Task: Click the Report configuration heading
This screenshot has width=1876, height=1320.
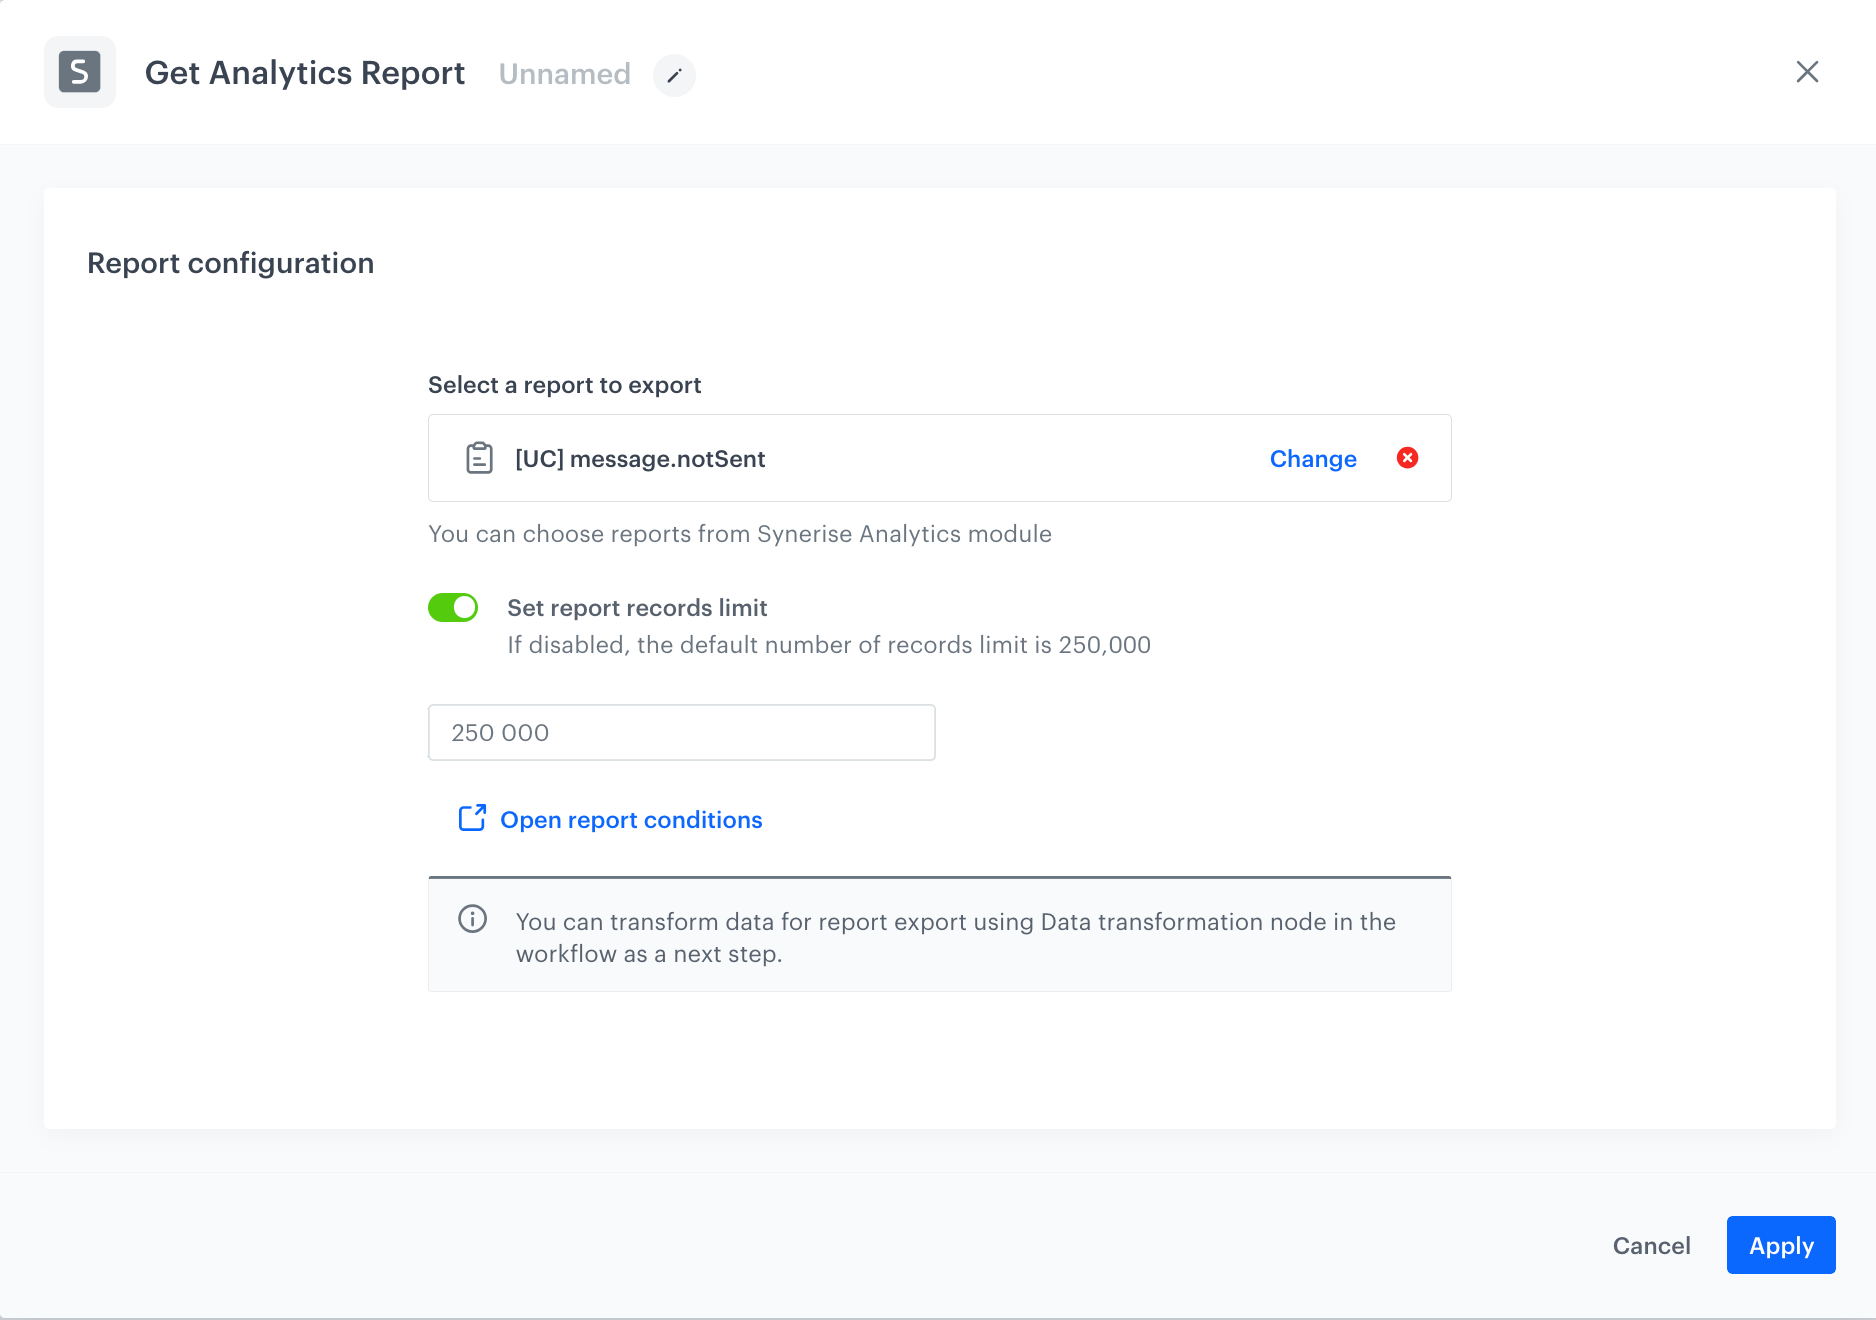Action: click(230, 263)
